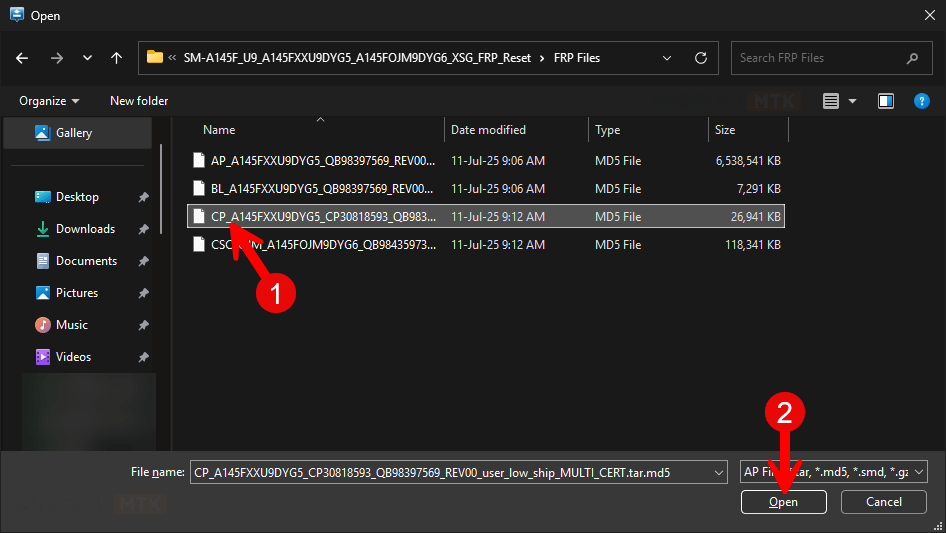Viewport: 946px width, 533px height.
Task: Open the view options dropdown arrow
Action: point(853,101)
